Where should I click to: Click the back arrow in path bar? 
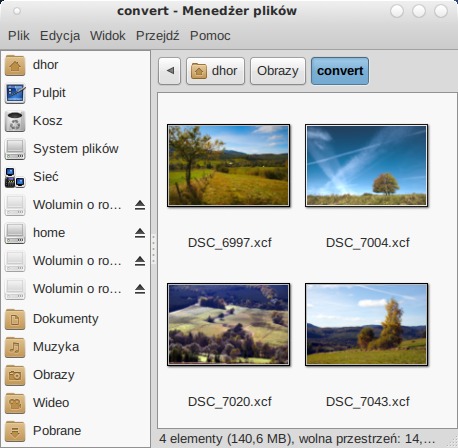(170, 71)
